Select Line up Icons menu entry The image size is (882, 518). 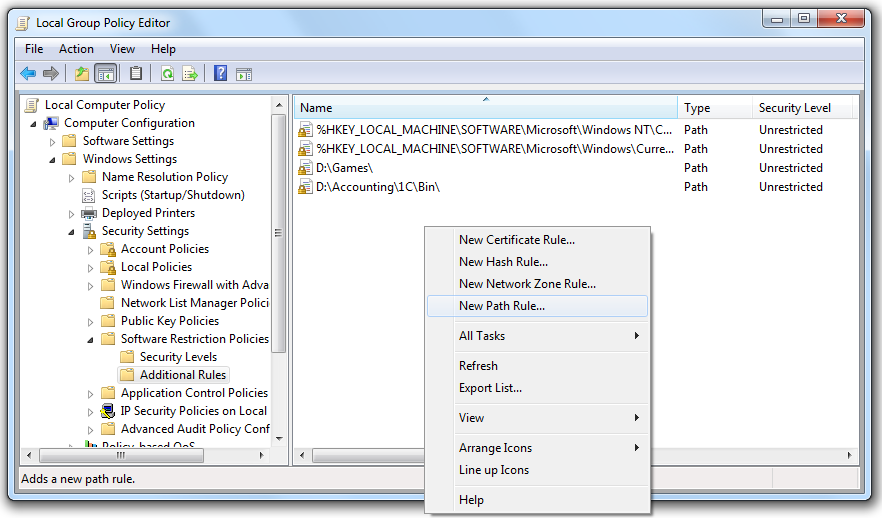537,470
